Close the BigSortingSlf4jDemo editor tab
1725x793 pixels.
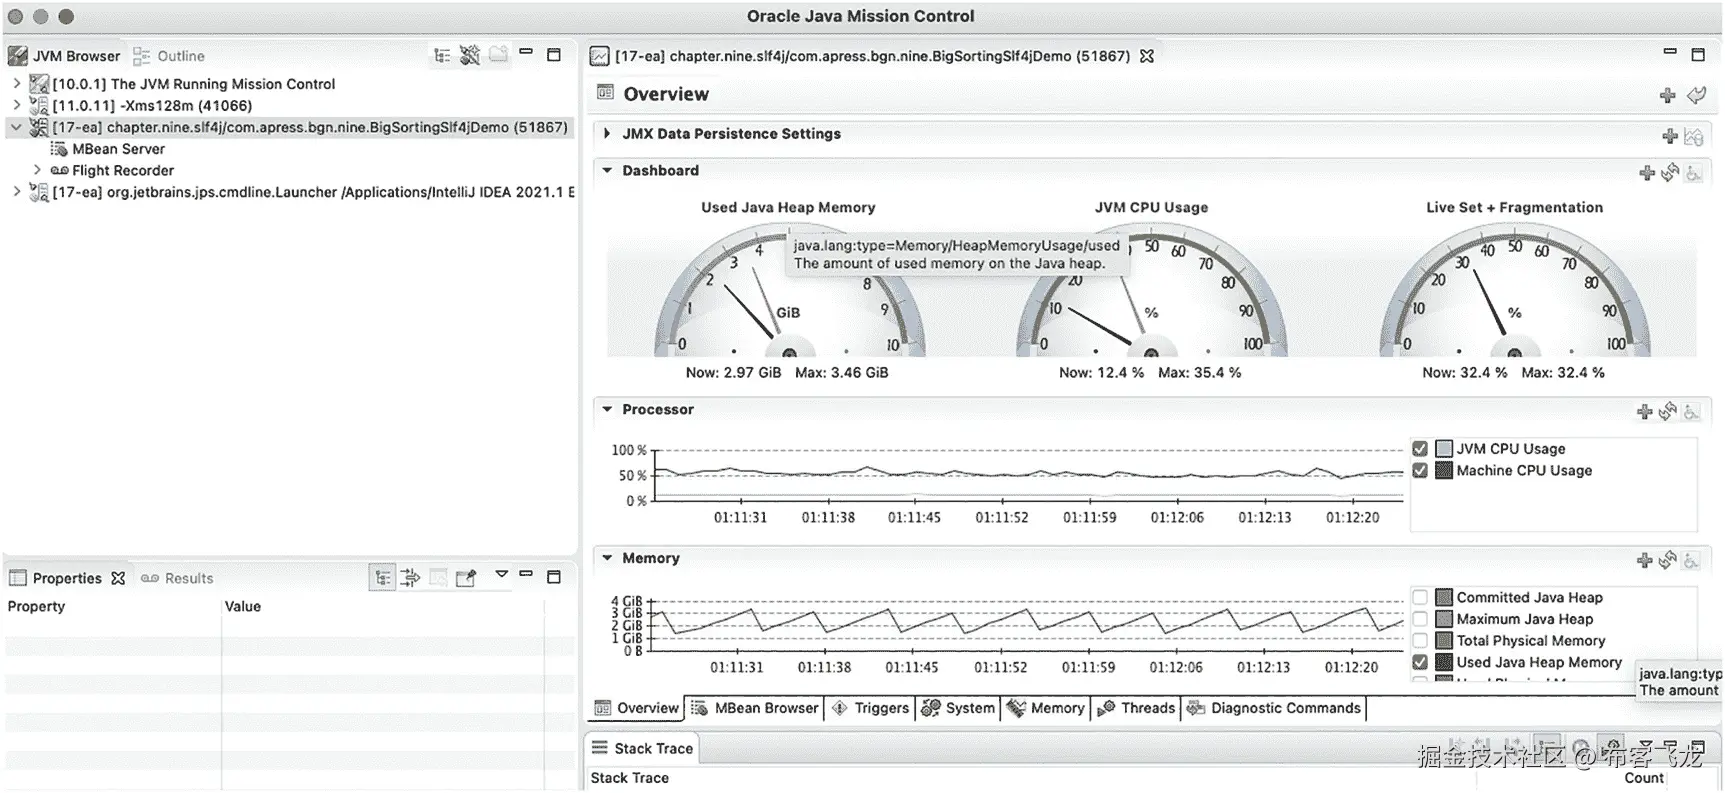pos(1147,56)
